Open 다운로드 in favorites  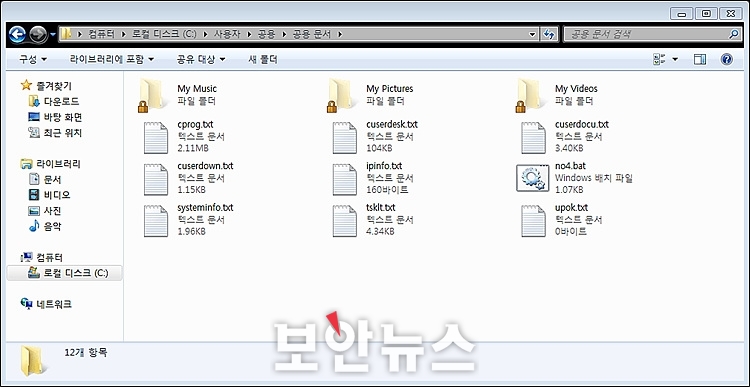tap(62, 101)
